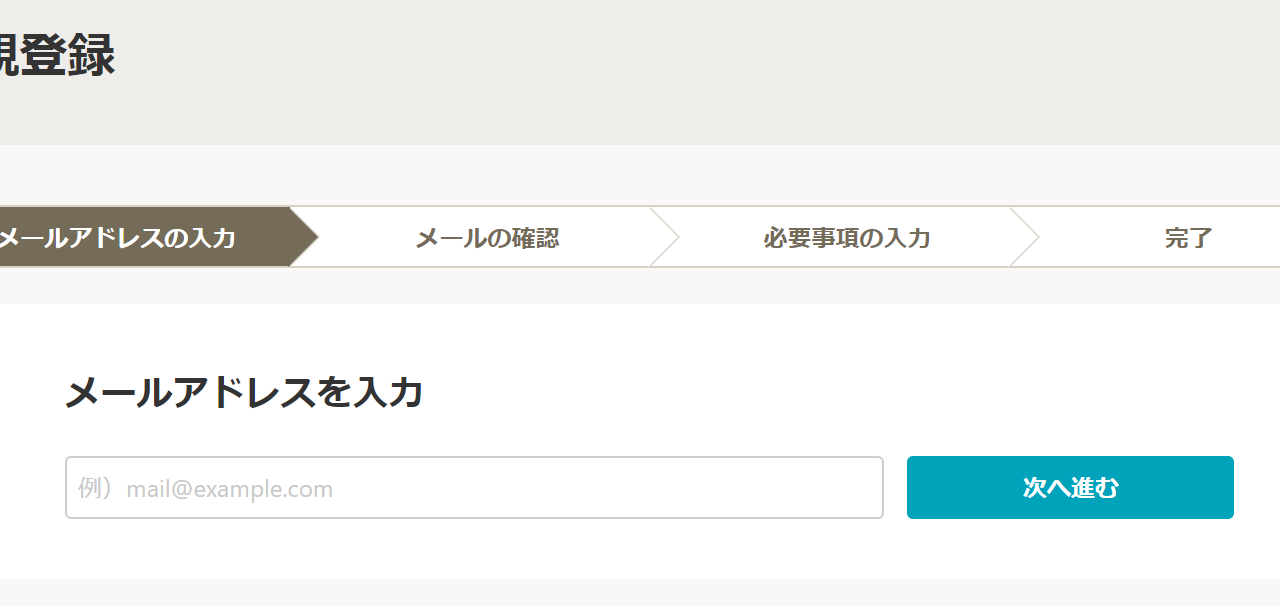This screenshot has width=1280, height=606.
Task: Select the メールの確認 step
Action: [487, 238]
